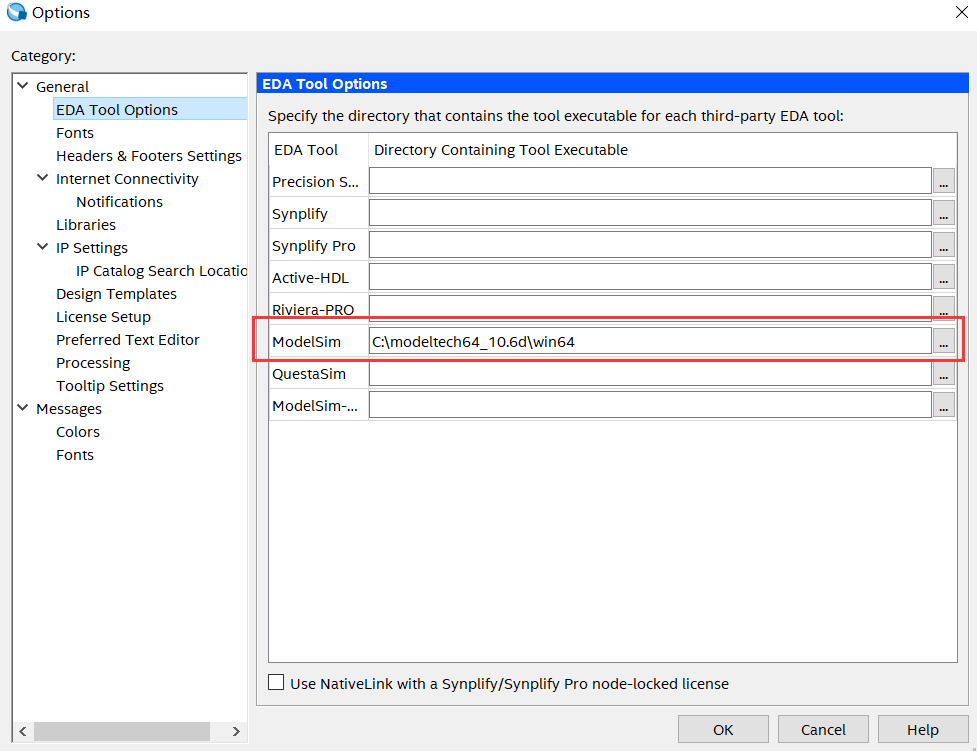Image resolution: width=977 pixels, height=751 pixels.
Task: Select Design Templates category item
Action: (117, 294)
